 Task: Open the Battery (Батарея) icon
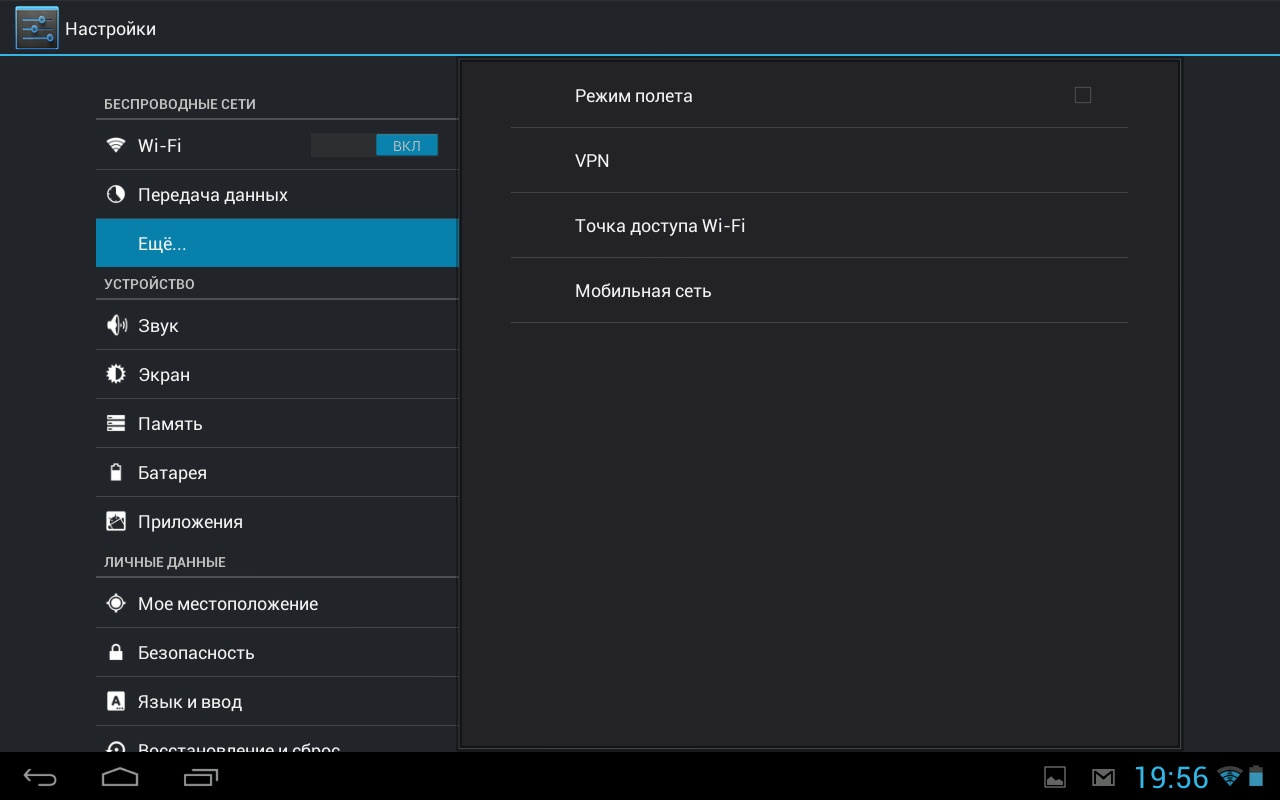click(117, 473)
